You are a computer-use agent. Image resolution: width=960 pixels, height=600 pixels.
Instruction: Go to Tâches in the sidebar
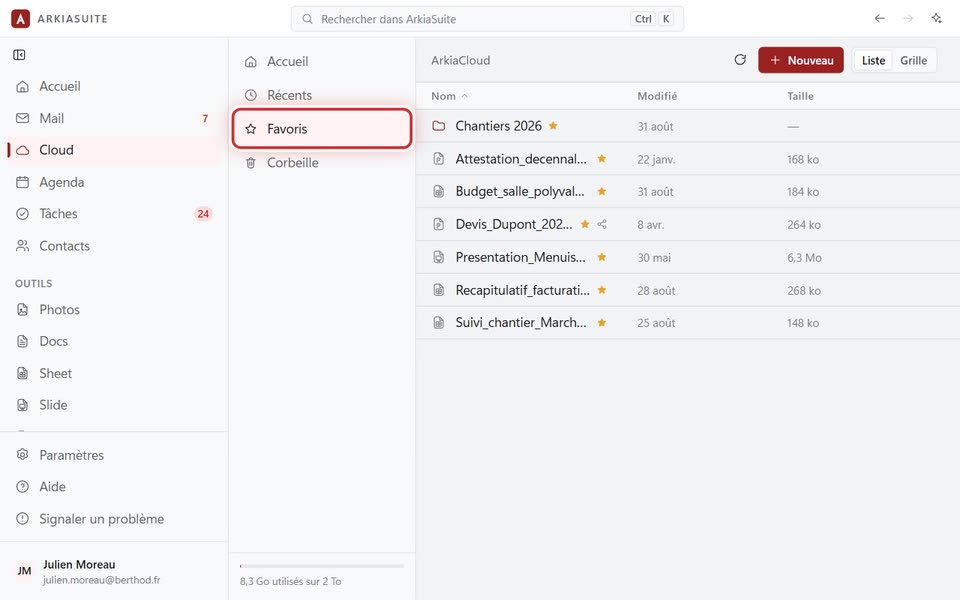(114, 214)
